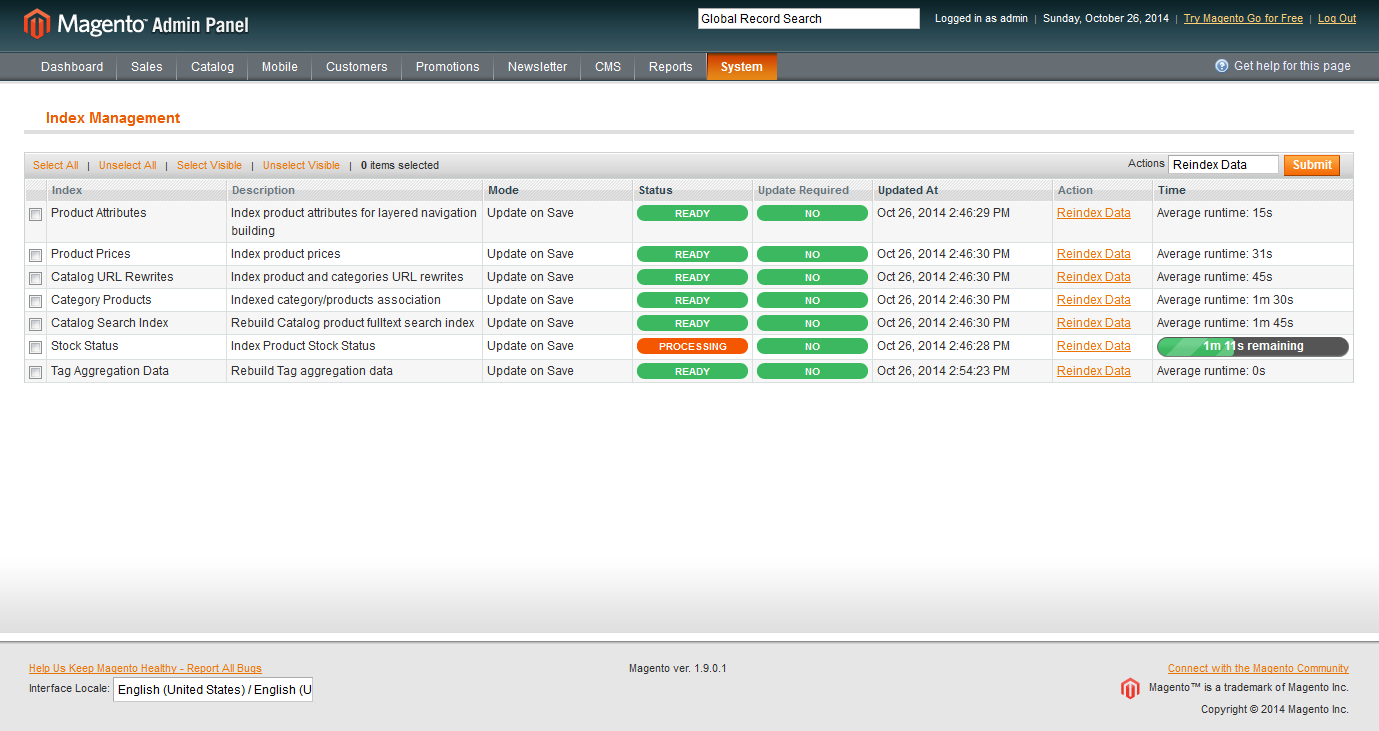Click Reindex Data for Category Products
1379x731 pixels.
click(x=1094, y=300)
